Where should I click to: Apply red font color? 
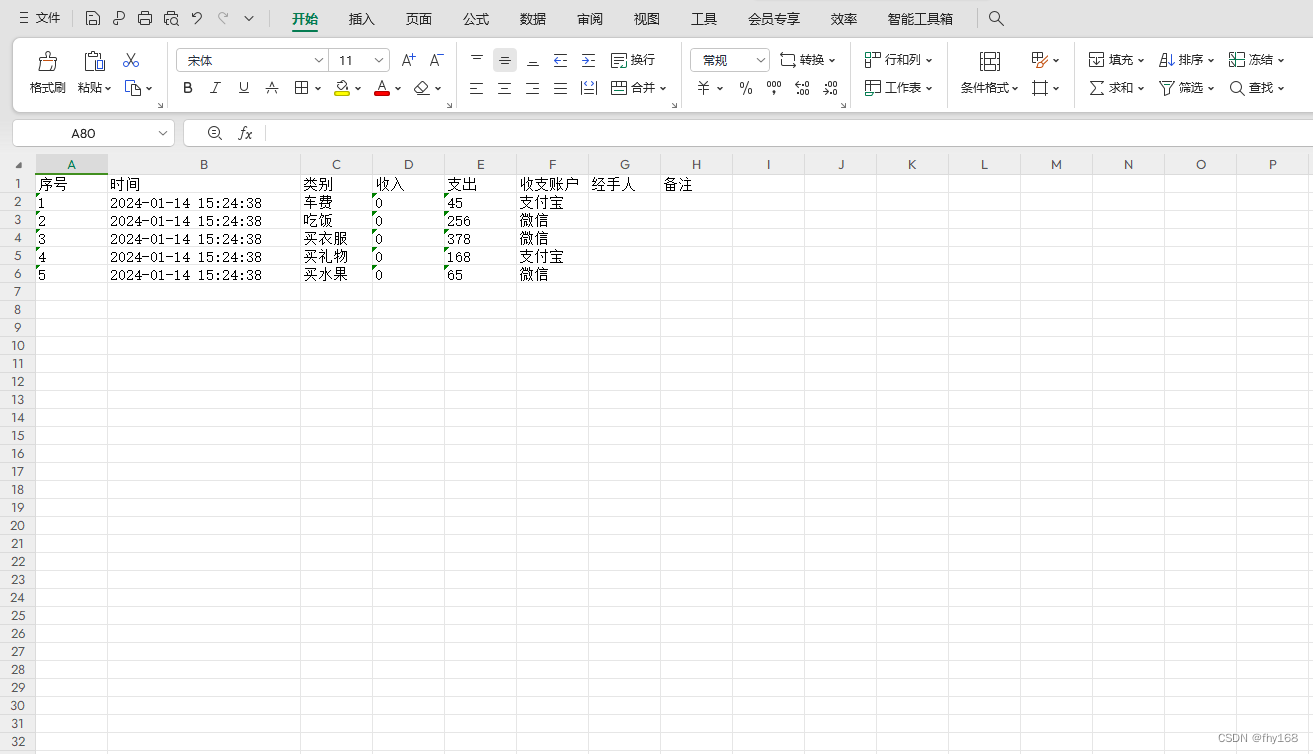pyautogui.click(x=382, y=88)
